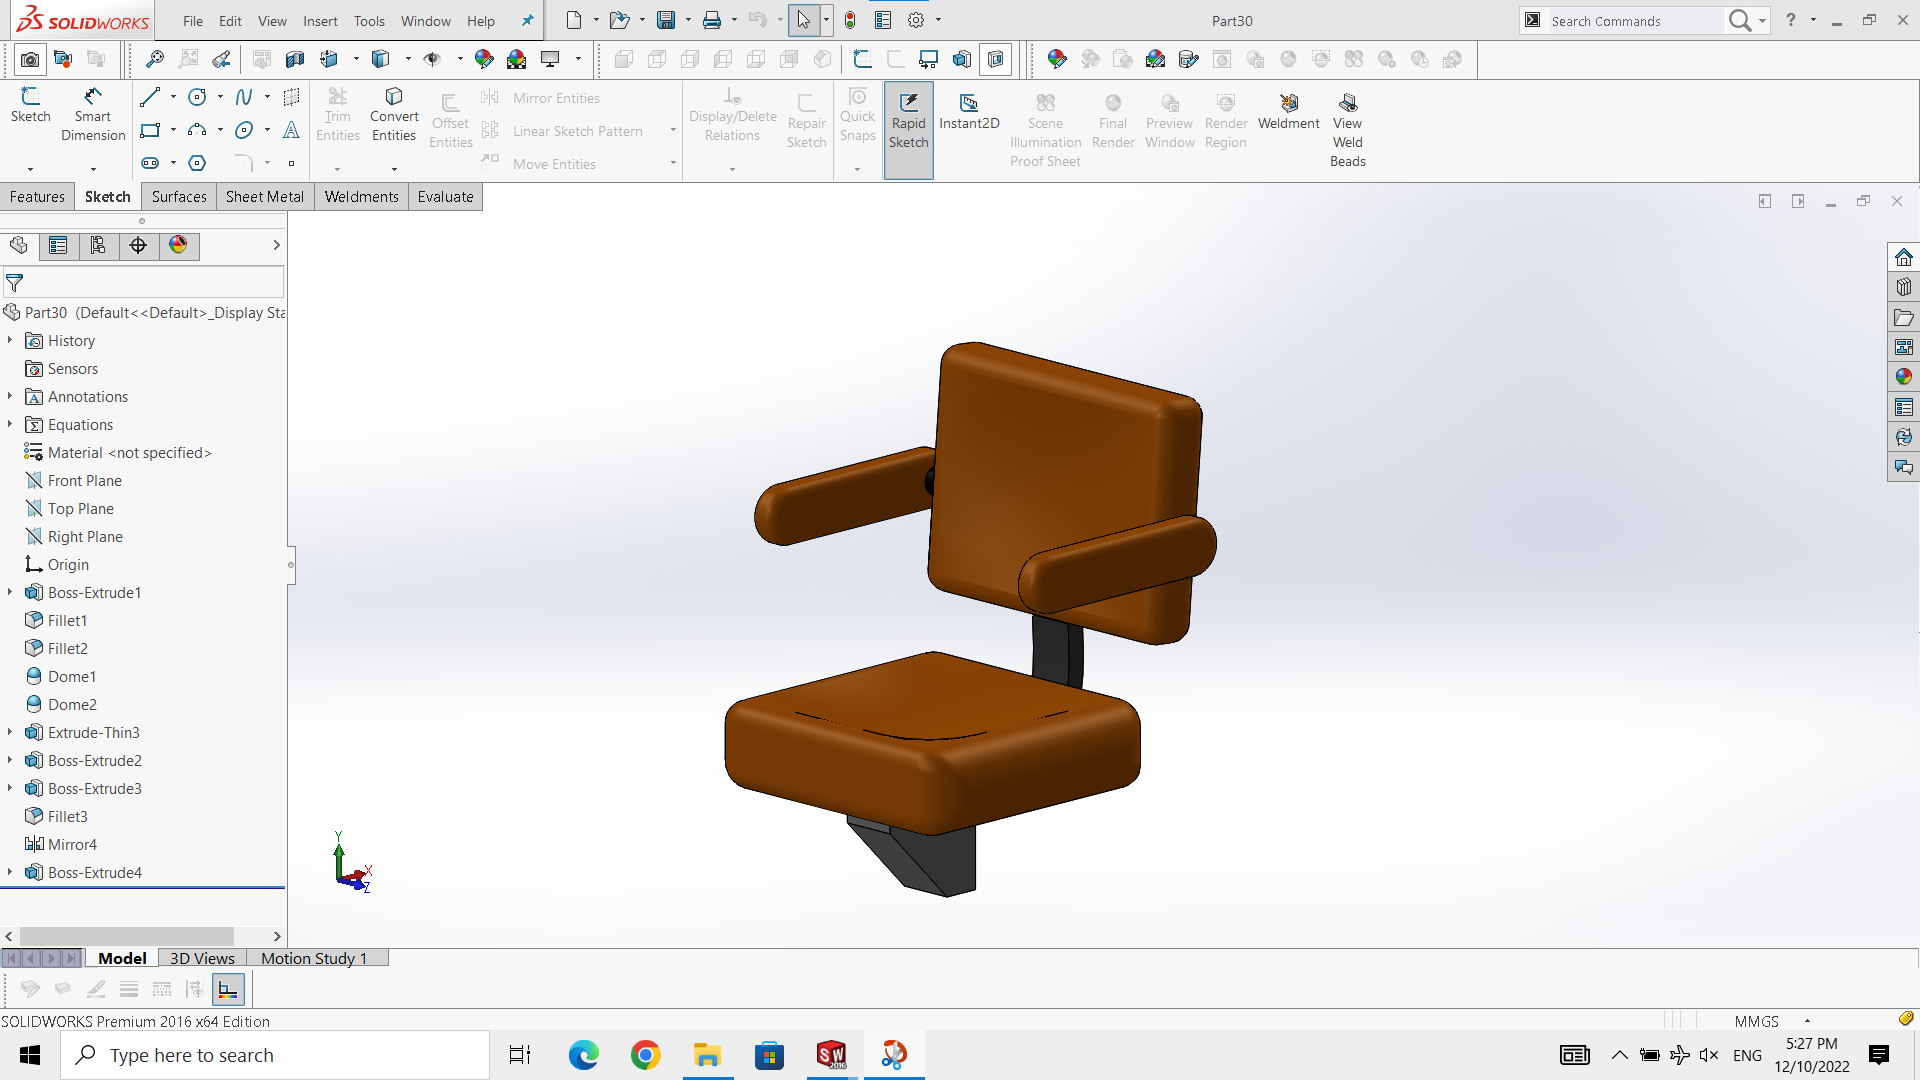The image size is (1920, 1080).
Task: Switch to the Features tab
Action: coord(37,197)
